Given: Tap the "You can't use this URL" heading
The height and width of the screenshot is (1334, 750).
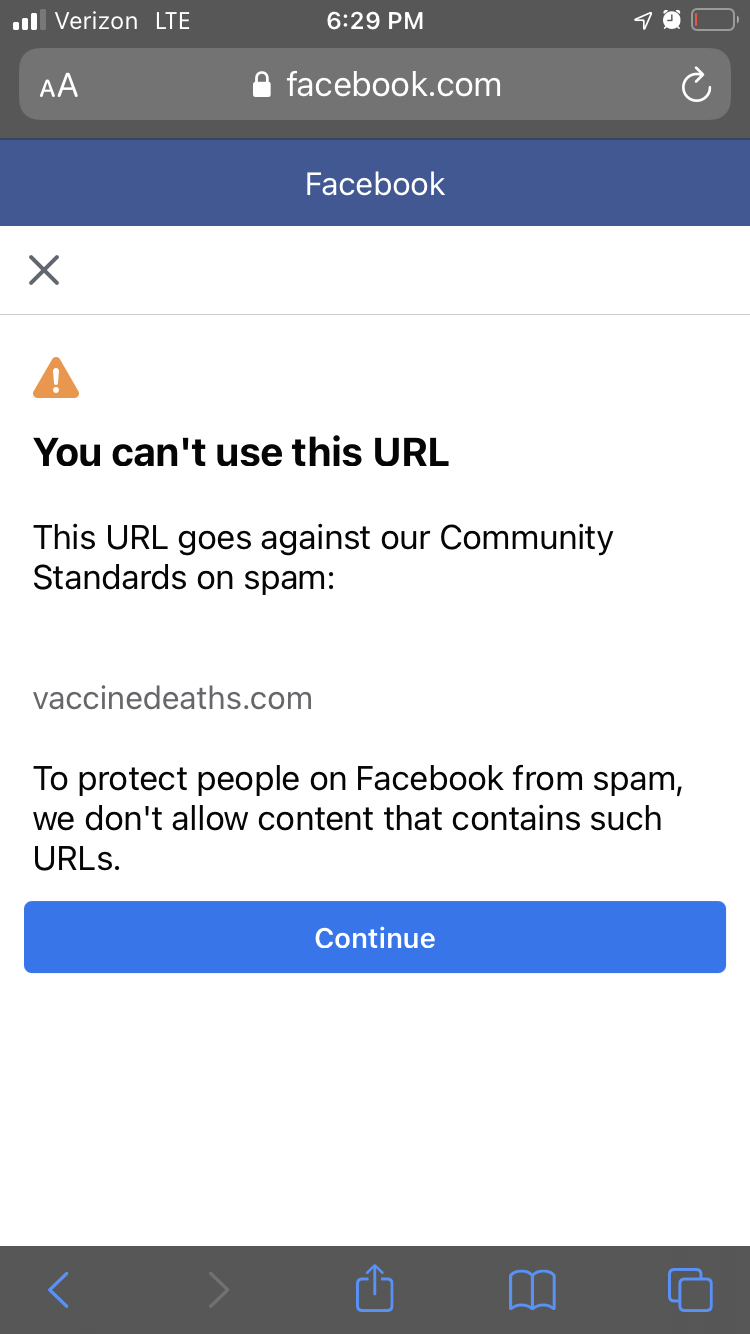Looking at the screenshot, I should 241,453.
